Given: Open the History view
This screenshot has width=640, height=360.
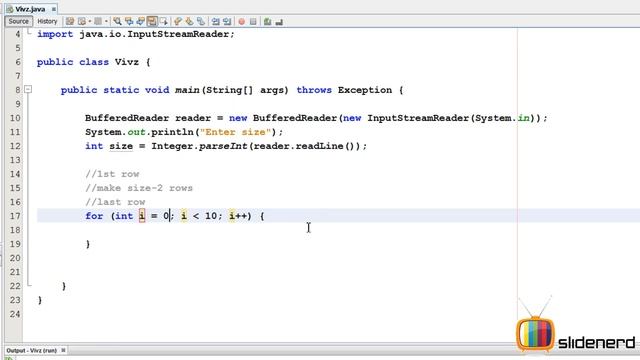Looking at the screenshot, I should [47, 21].
